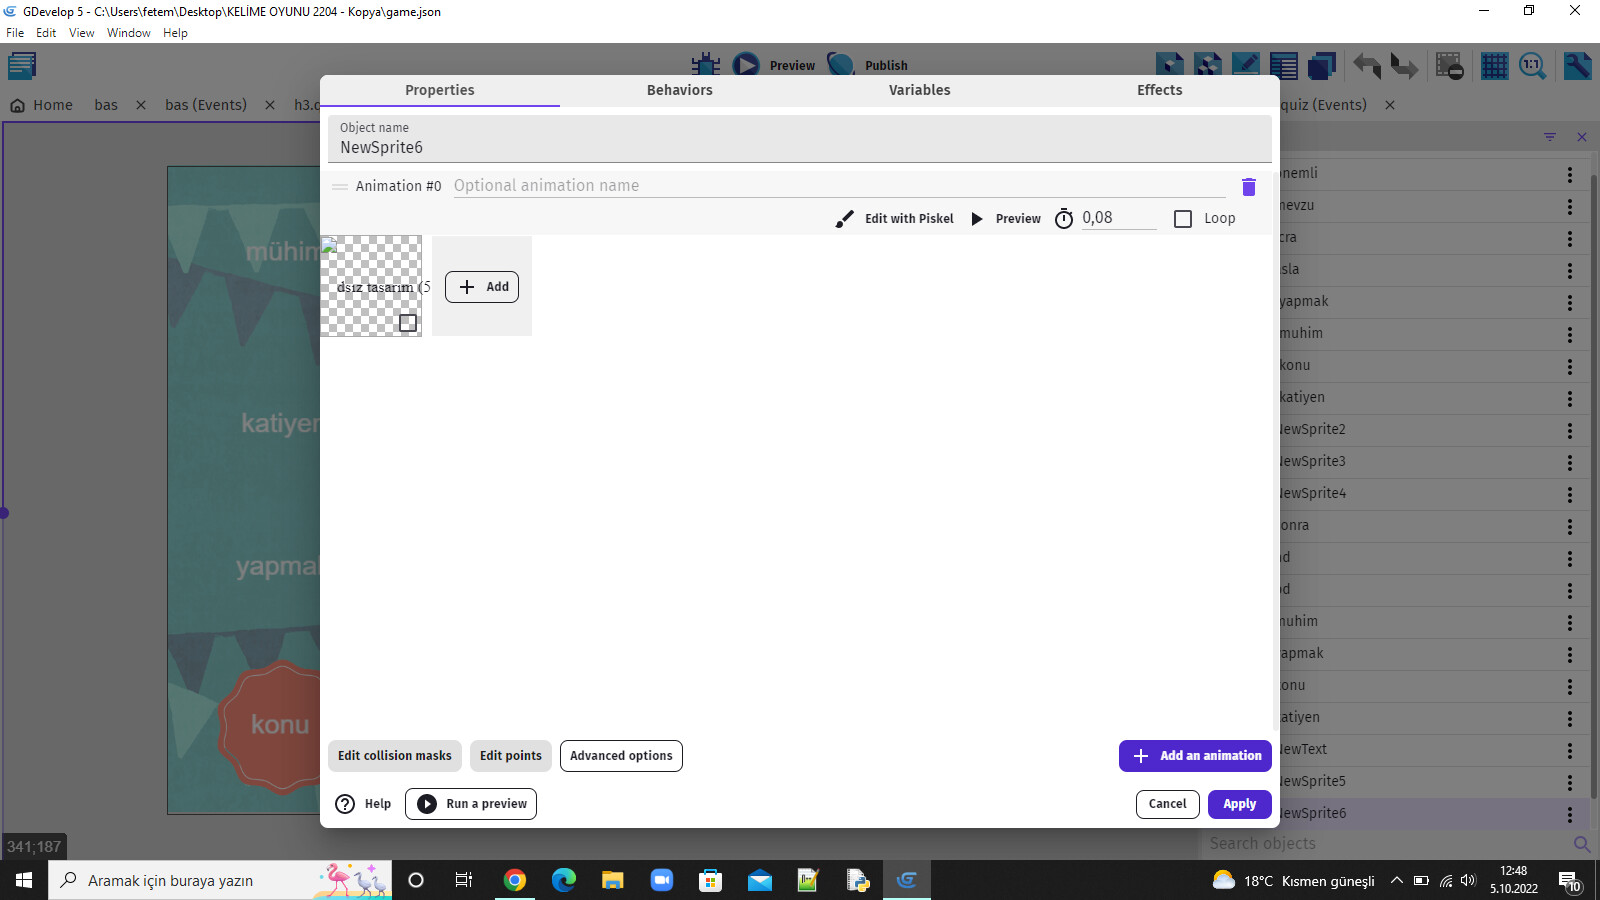The image size is (1600, 900).
Task: Click the filter icon in the objects panel
Action: click(x=1550, y=137)
